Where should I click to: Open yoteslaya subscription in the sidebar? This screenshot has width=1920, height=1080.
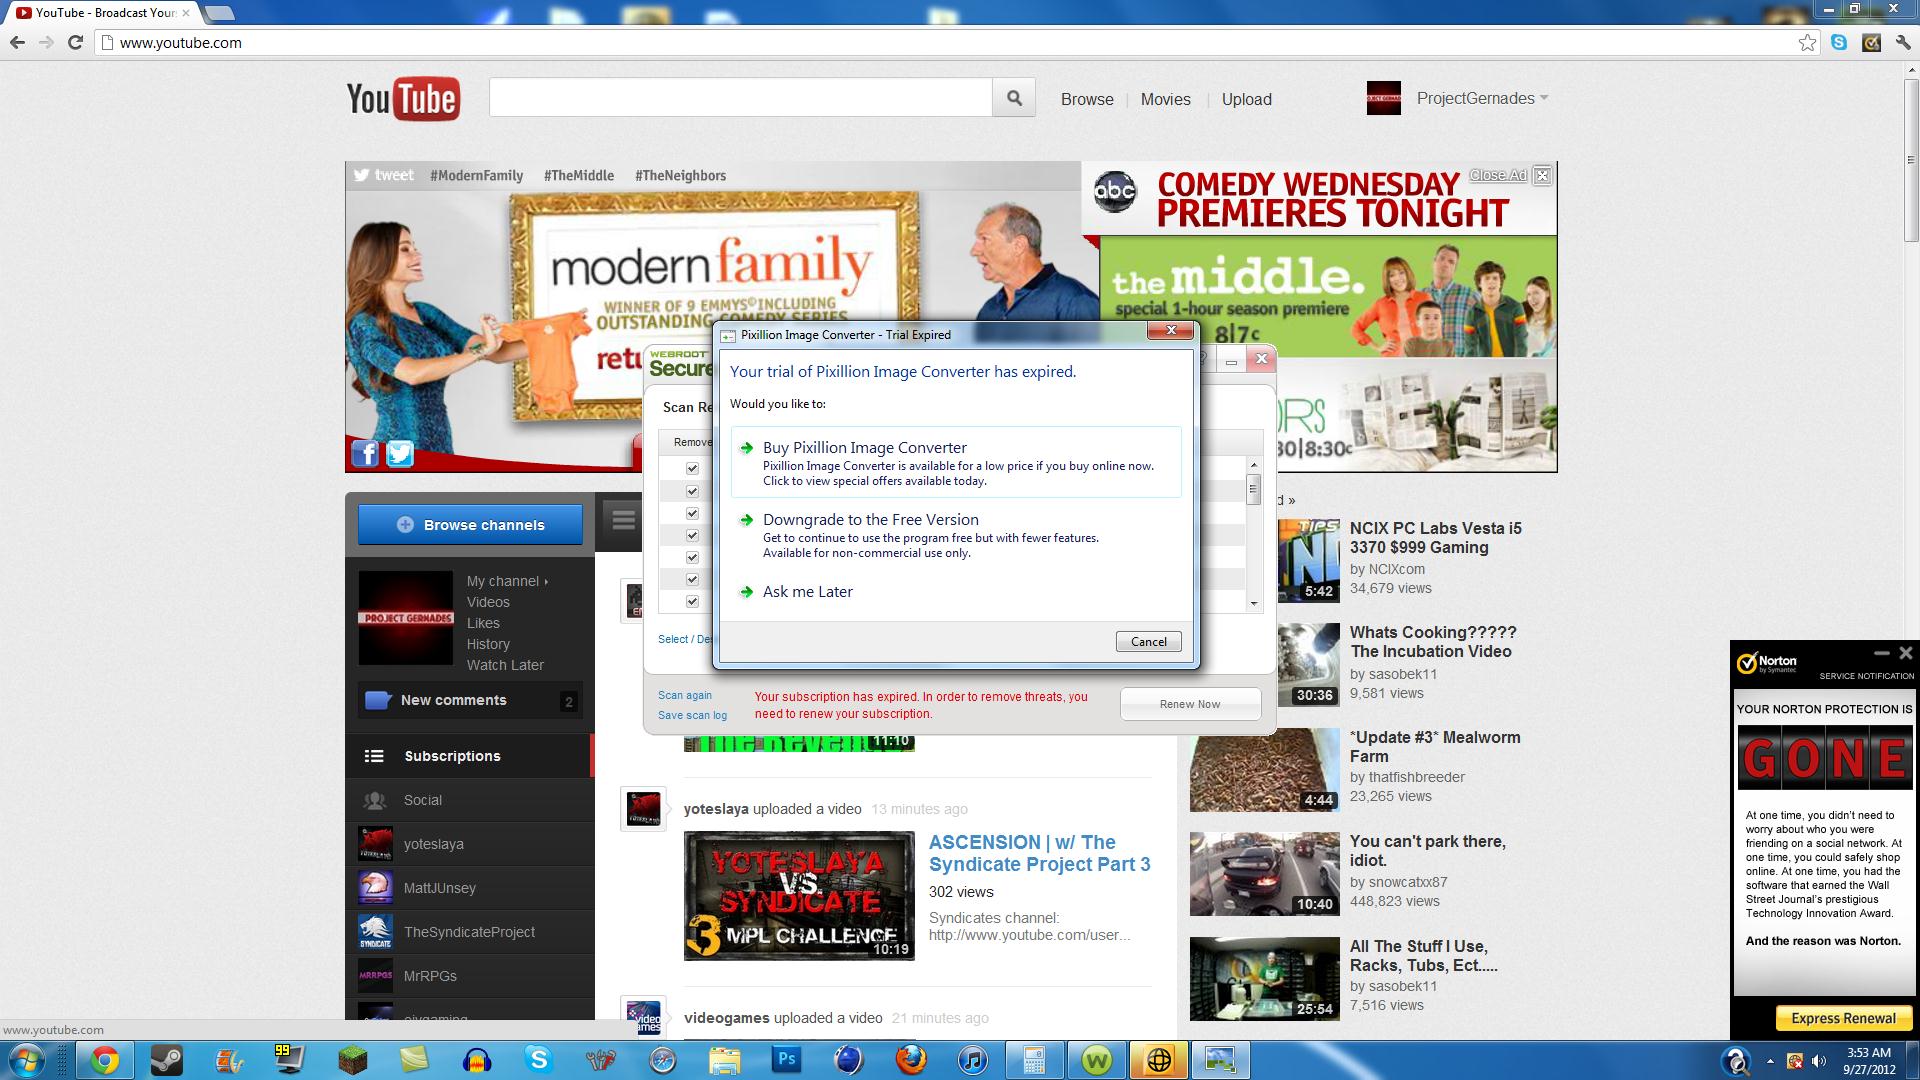[470, 844]
